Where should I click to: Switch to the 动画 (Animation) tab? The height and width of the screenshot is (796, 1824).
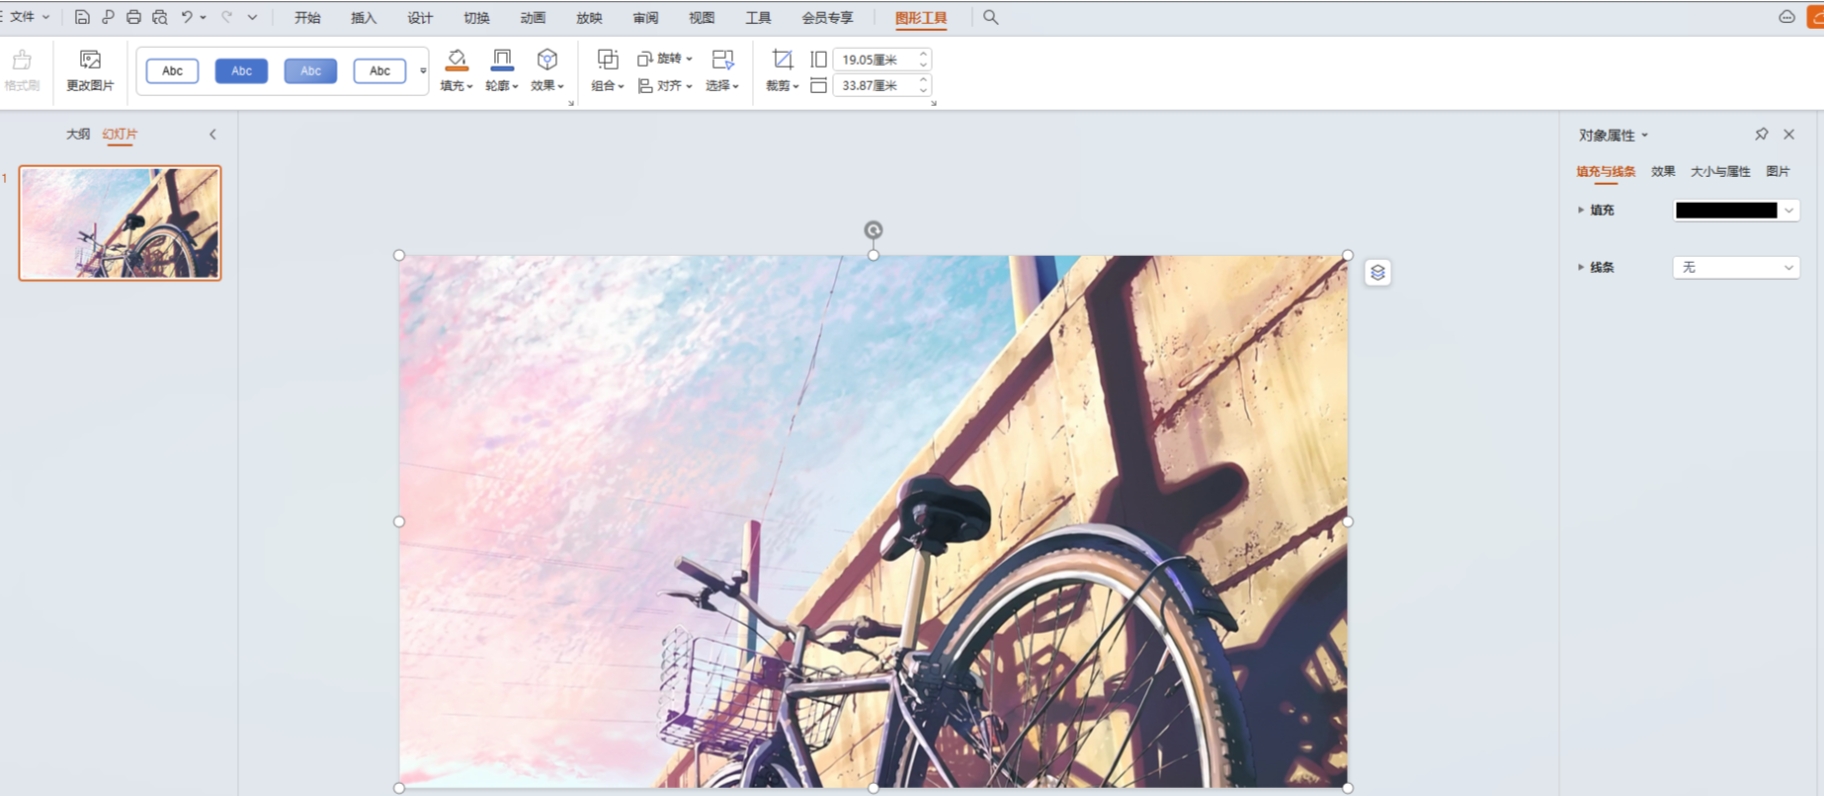[x=533, y=17]
